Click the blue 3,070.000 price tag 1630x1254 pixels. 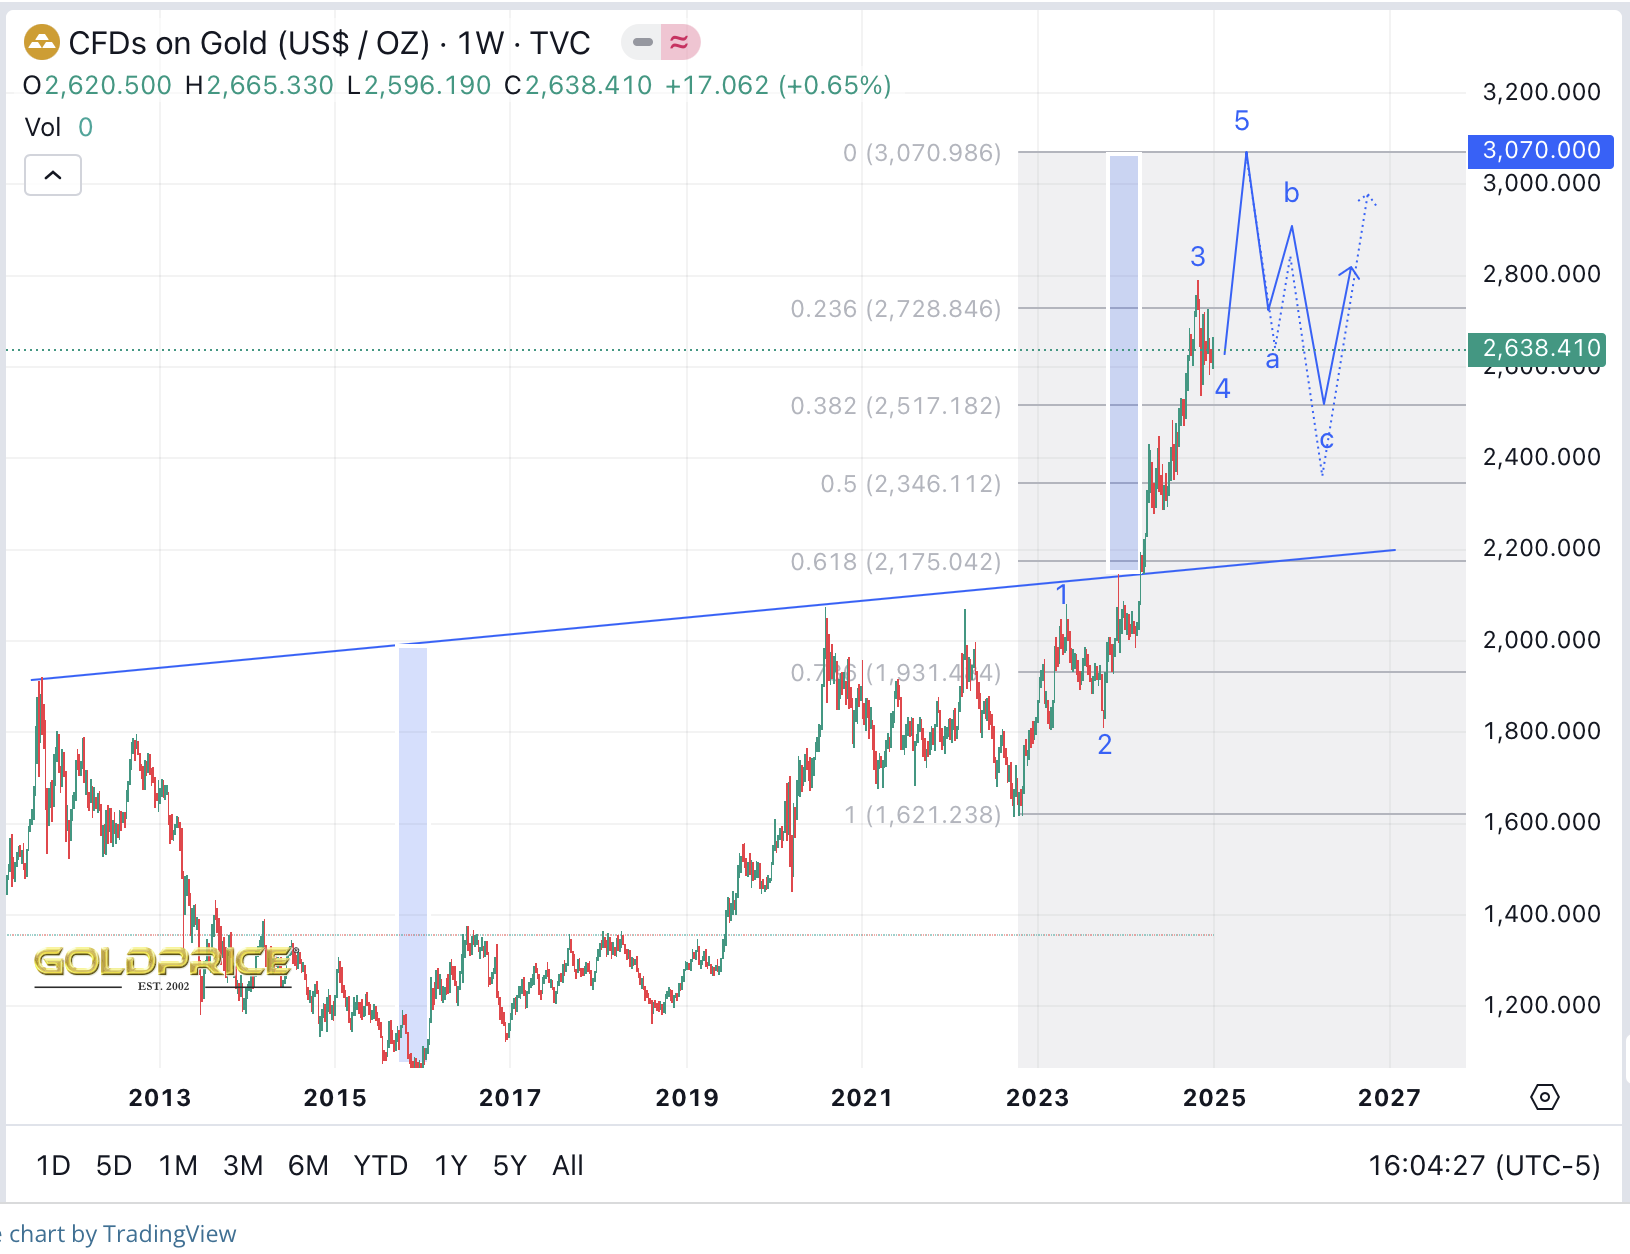(1541, 150)
